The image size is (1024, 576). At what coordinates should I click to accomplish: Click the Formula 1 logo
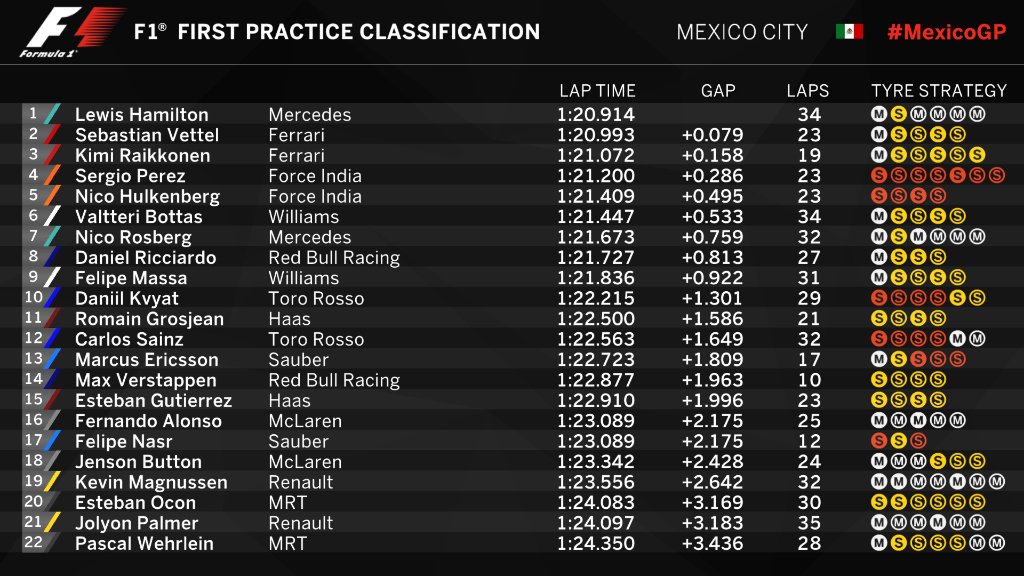pos(72,32)
